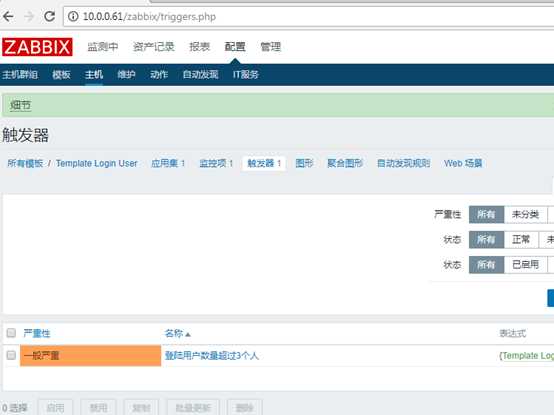Switch to the 应用集 1 tab
Screen dimensions: 554x415
pos(168,163)
